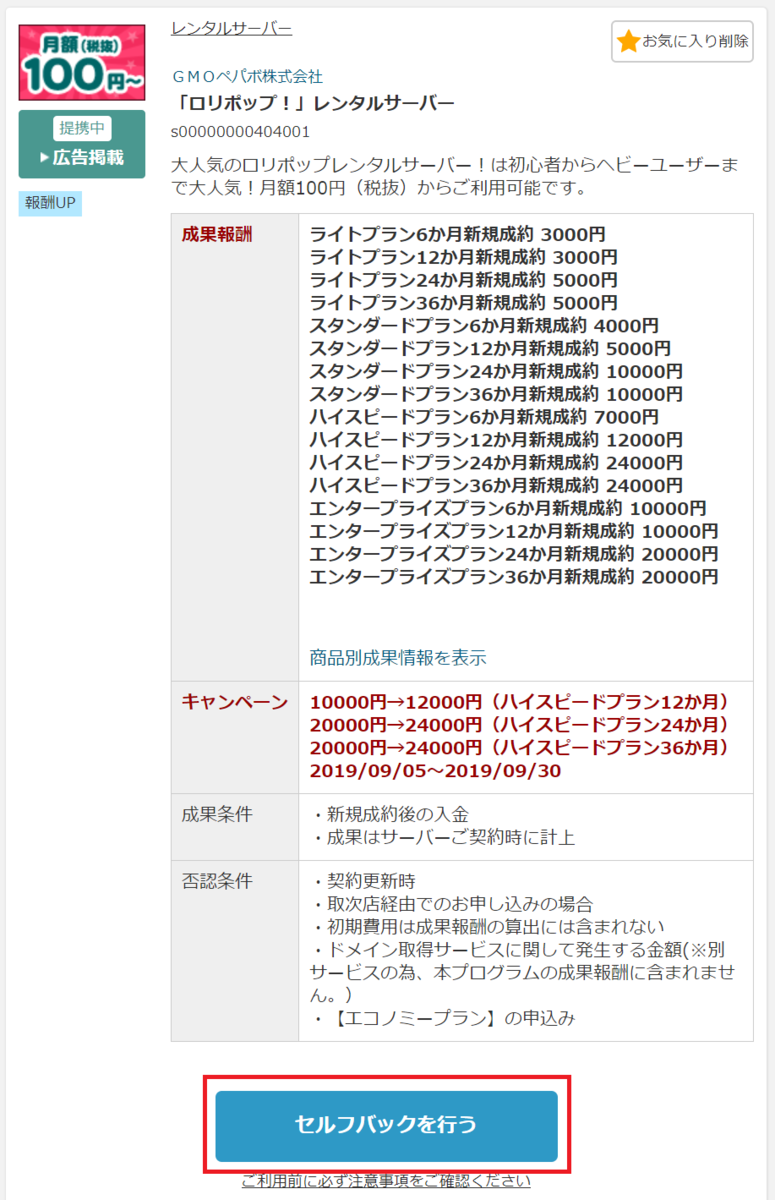The width and height of the screenshot is (775, 1200).
Task: Click the 成果報酬 row header
Action: (218, 235)
